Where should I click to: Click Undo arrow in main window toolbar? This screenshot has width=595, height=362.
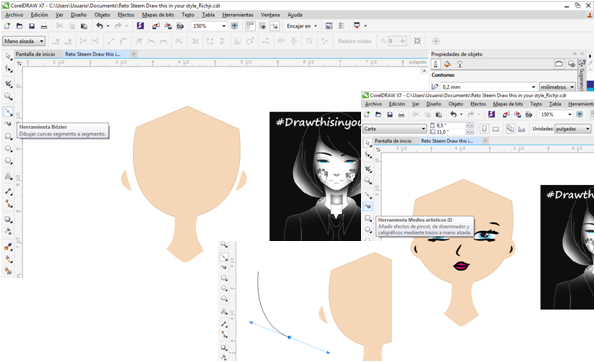tap(99, 26)
